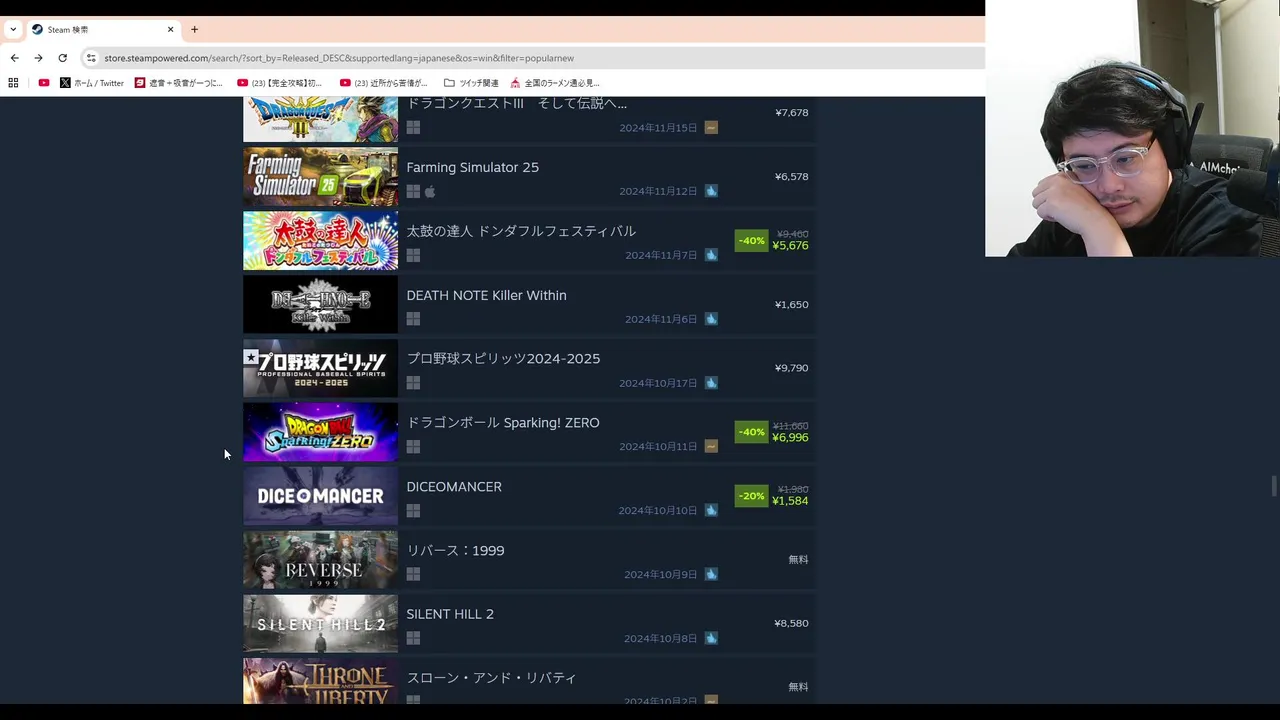Open Farming Simulator 25 thumbnail
This screenshot has height=720, width=1280.
click(x=320, y=177)
